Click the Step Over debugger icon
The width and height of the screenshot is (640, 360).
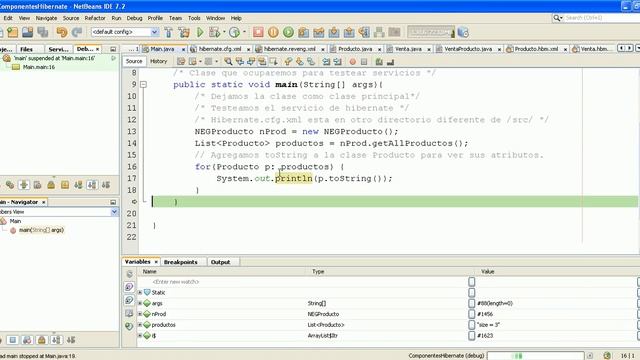point(303,32)
